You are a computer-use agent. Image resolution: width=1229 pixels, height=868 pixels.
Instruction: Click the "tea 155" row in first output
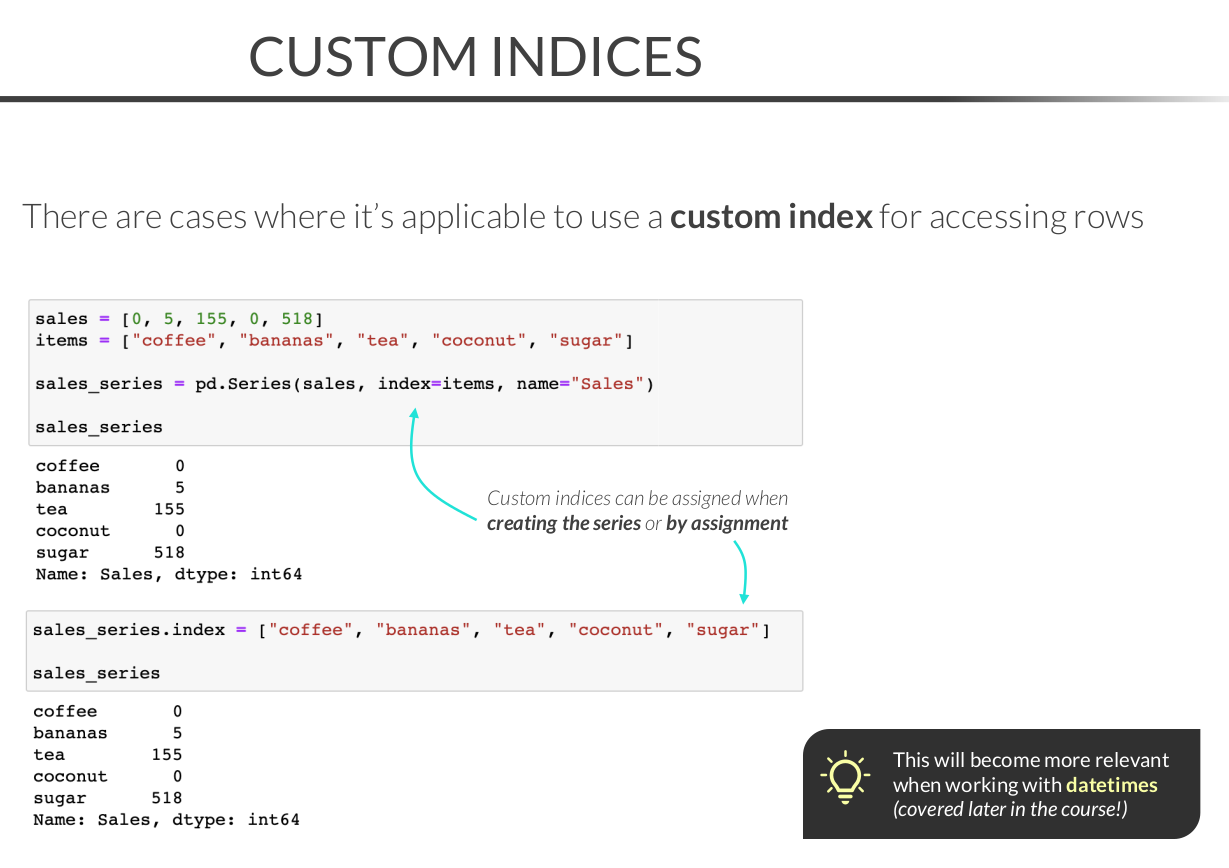110,509
